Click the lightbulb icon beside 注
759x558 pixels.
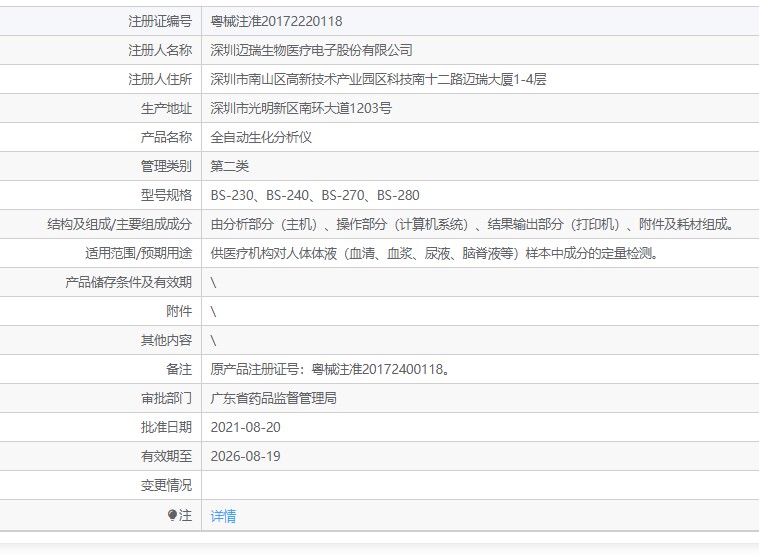[x=172, y=515]
